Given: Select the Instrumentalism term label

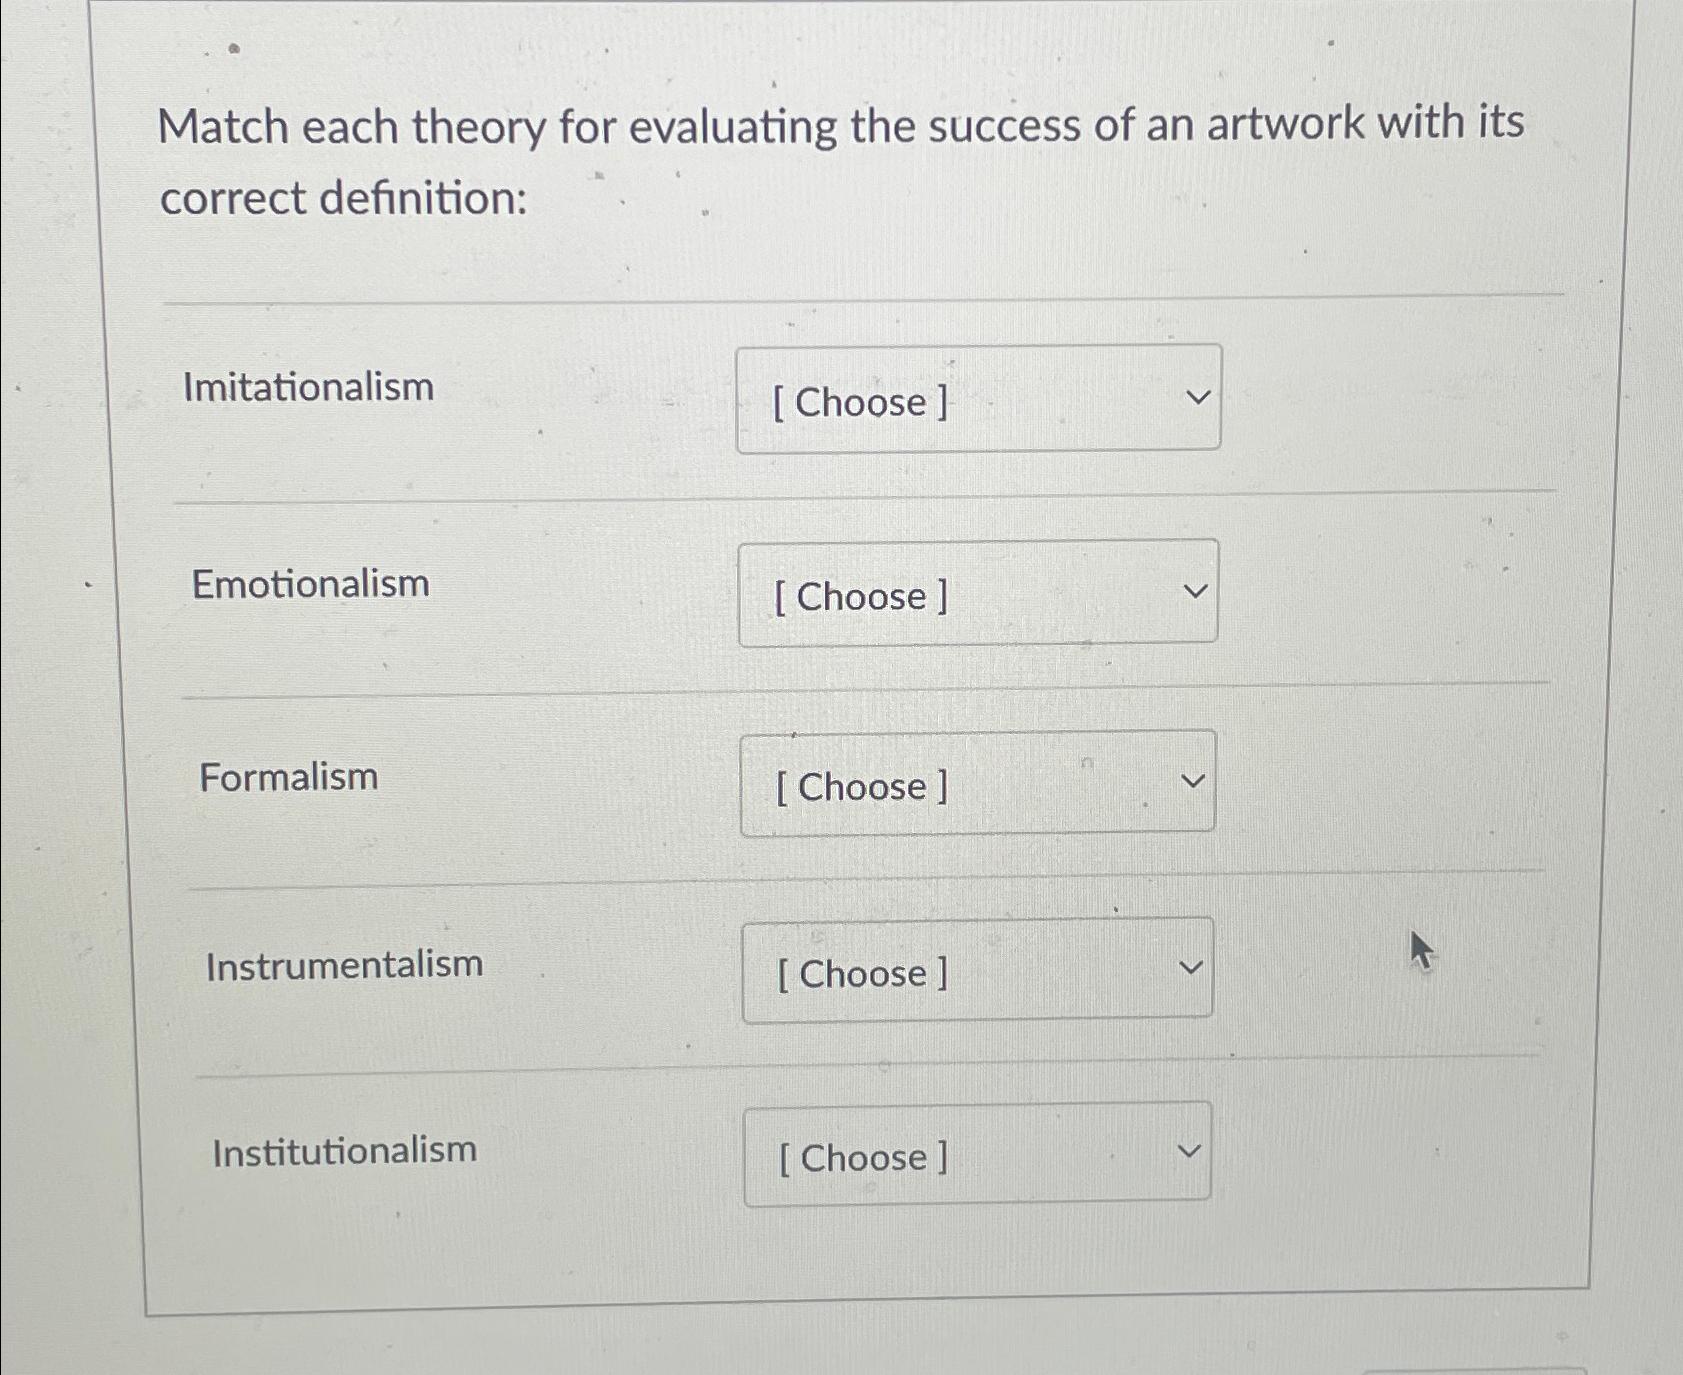Looking at the screenshot, I should click(344, 965).
